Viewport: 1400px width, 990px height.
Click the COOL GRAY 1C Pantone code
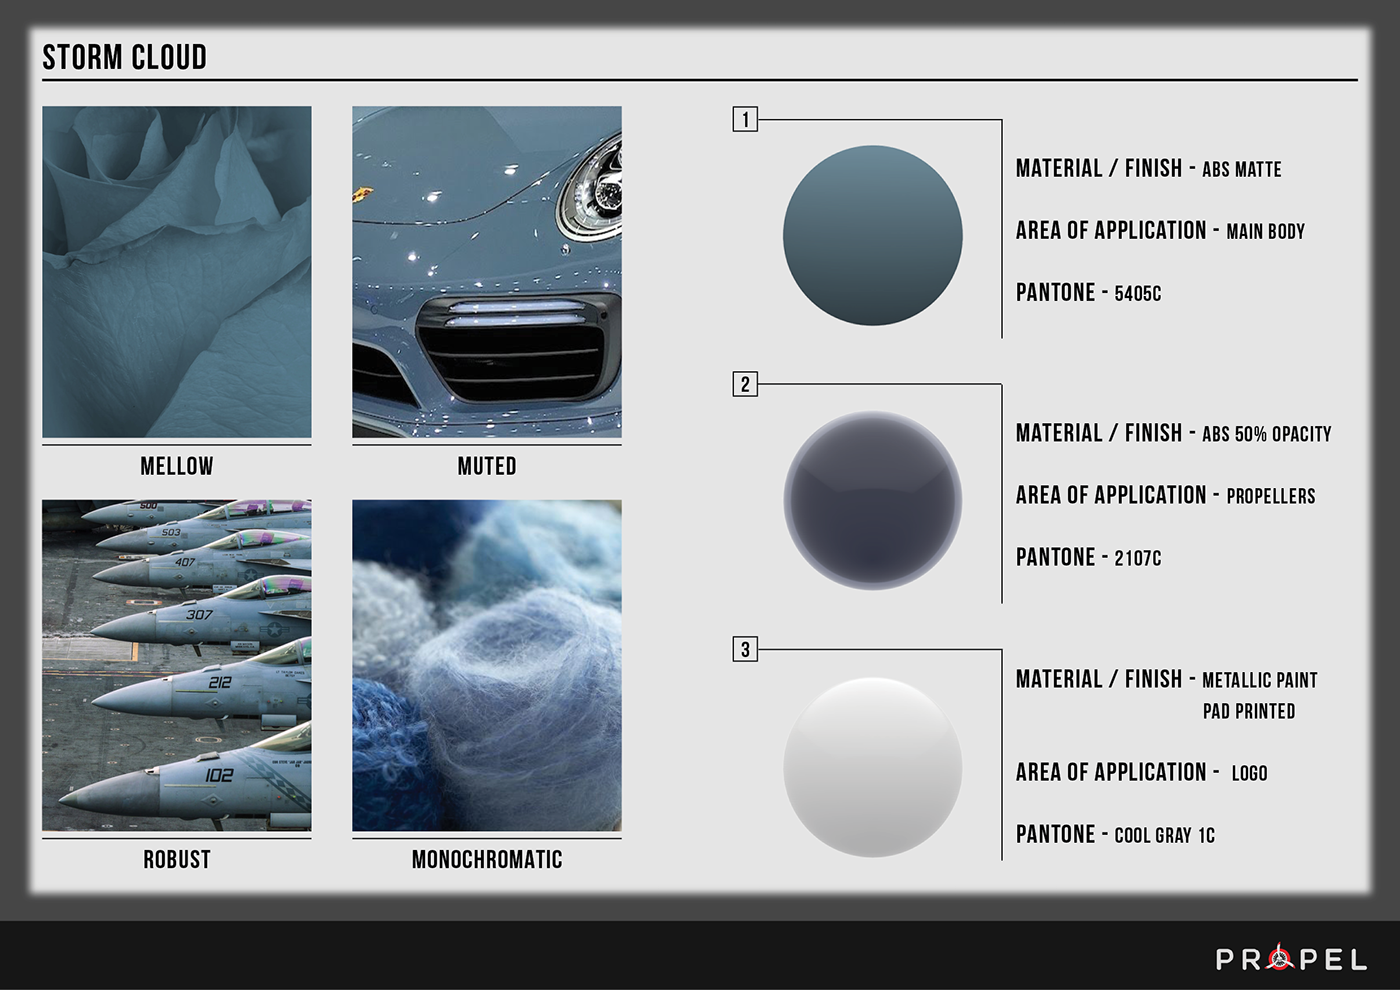pyautogui.click(x=1165, y=835)
